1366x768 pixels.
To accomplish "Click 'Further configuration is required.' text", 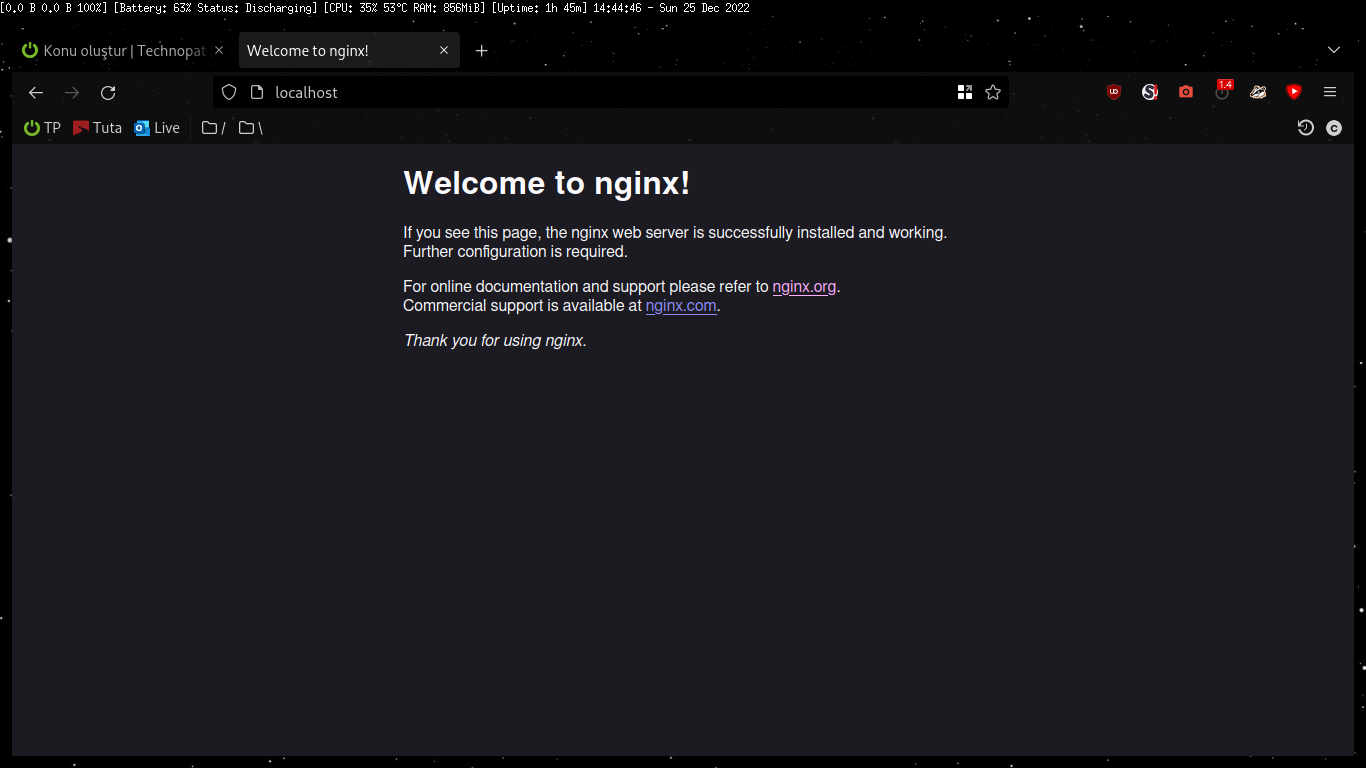I will click(x=515, y=252).
